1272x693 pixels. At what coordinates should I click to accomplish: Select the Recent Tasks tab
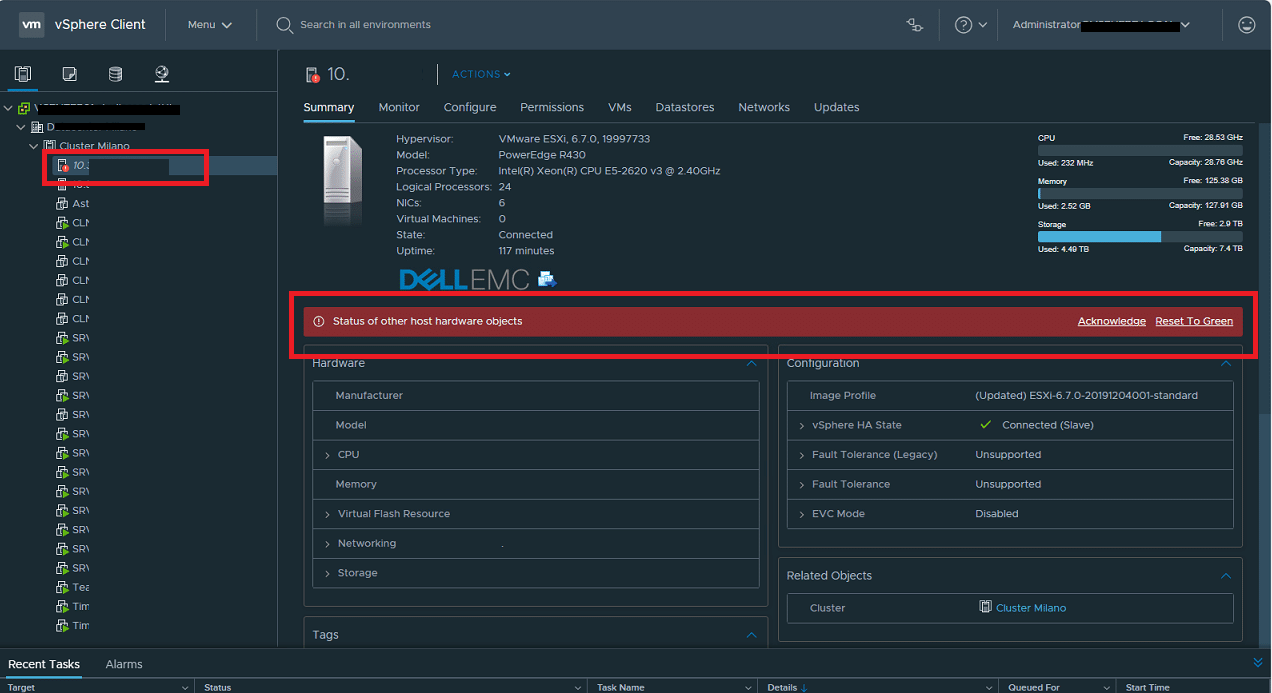[x=44, y=664]
